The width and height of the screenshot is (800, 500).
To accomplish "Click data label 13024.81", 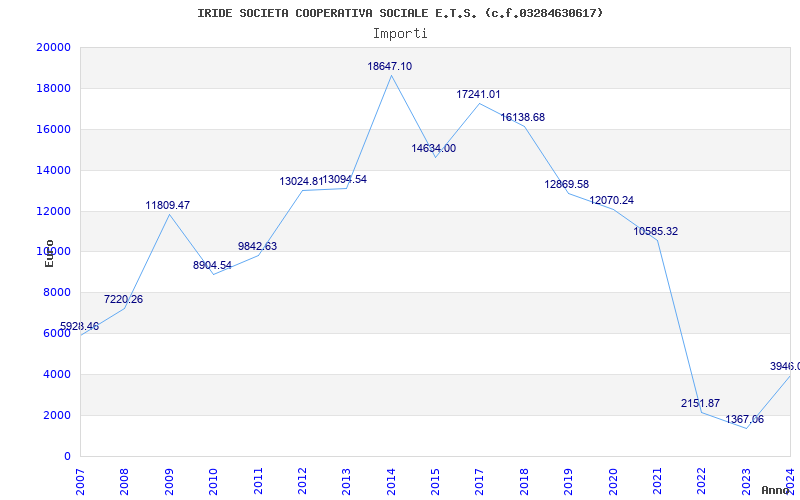I will 301,181.
